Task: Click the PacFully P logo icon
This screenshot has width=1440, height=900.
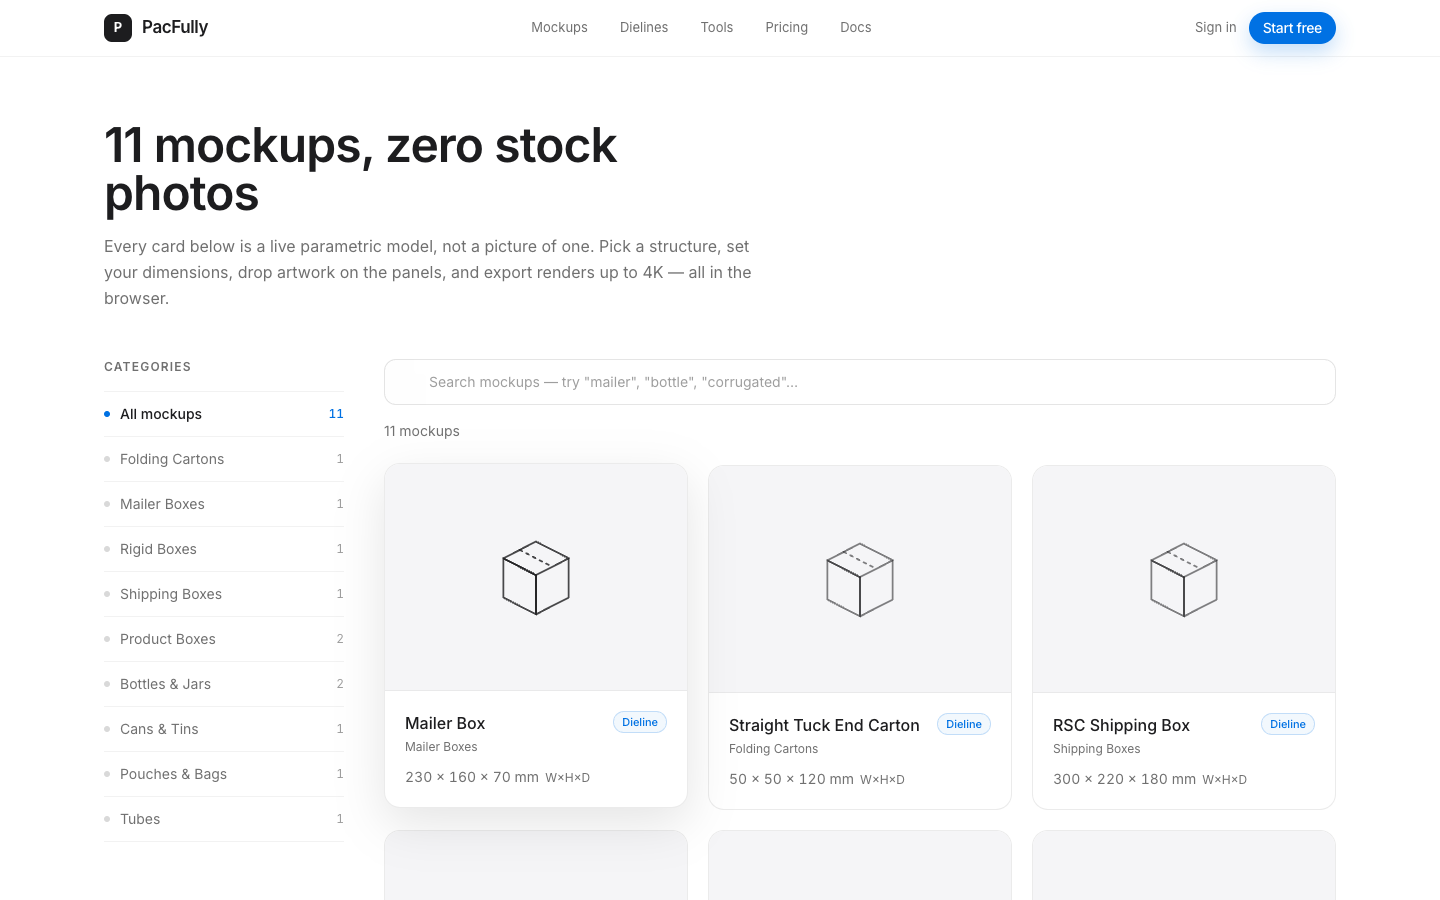Action: 118,28
